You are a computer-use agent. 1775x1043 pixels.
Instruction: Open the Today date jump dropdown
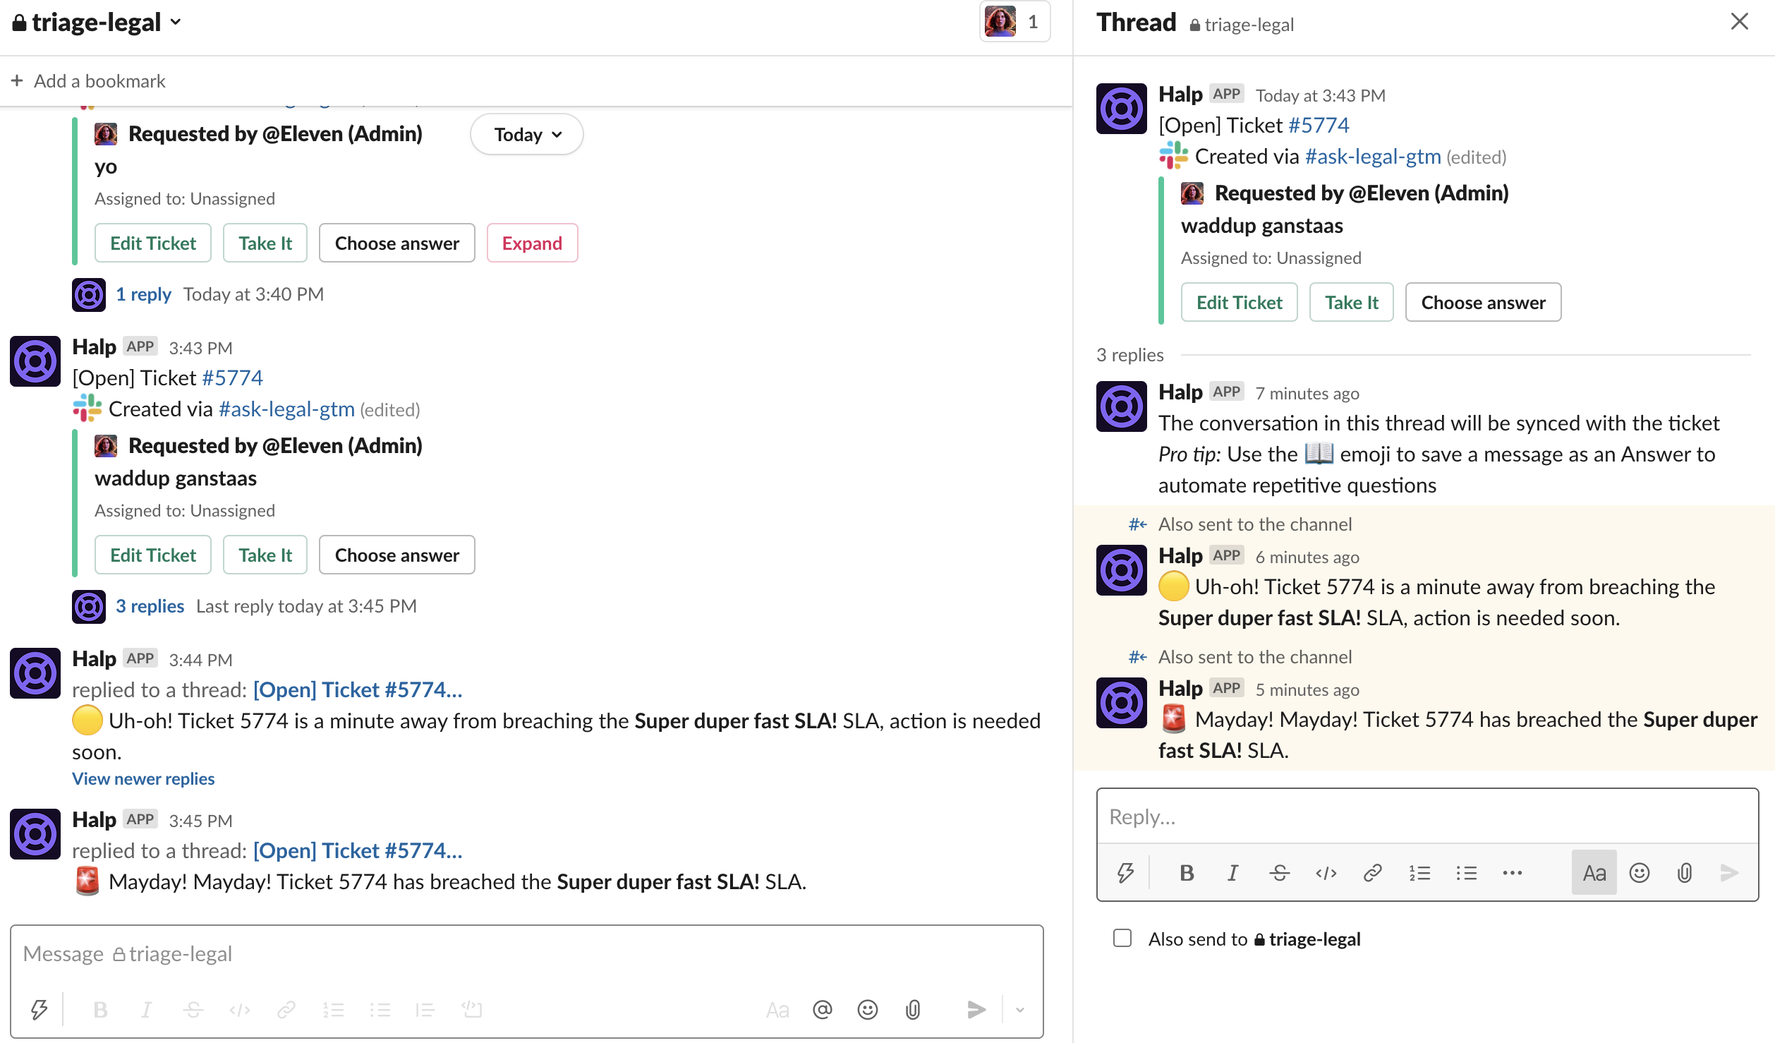(x=527, y=134)
